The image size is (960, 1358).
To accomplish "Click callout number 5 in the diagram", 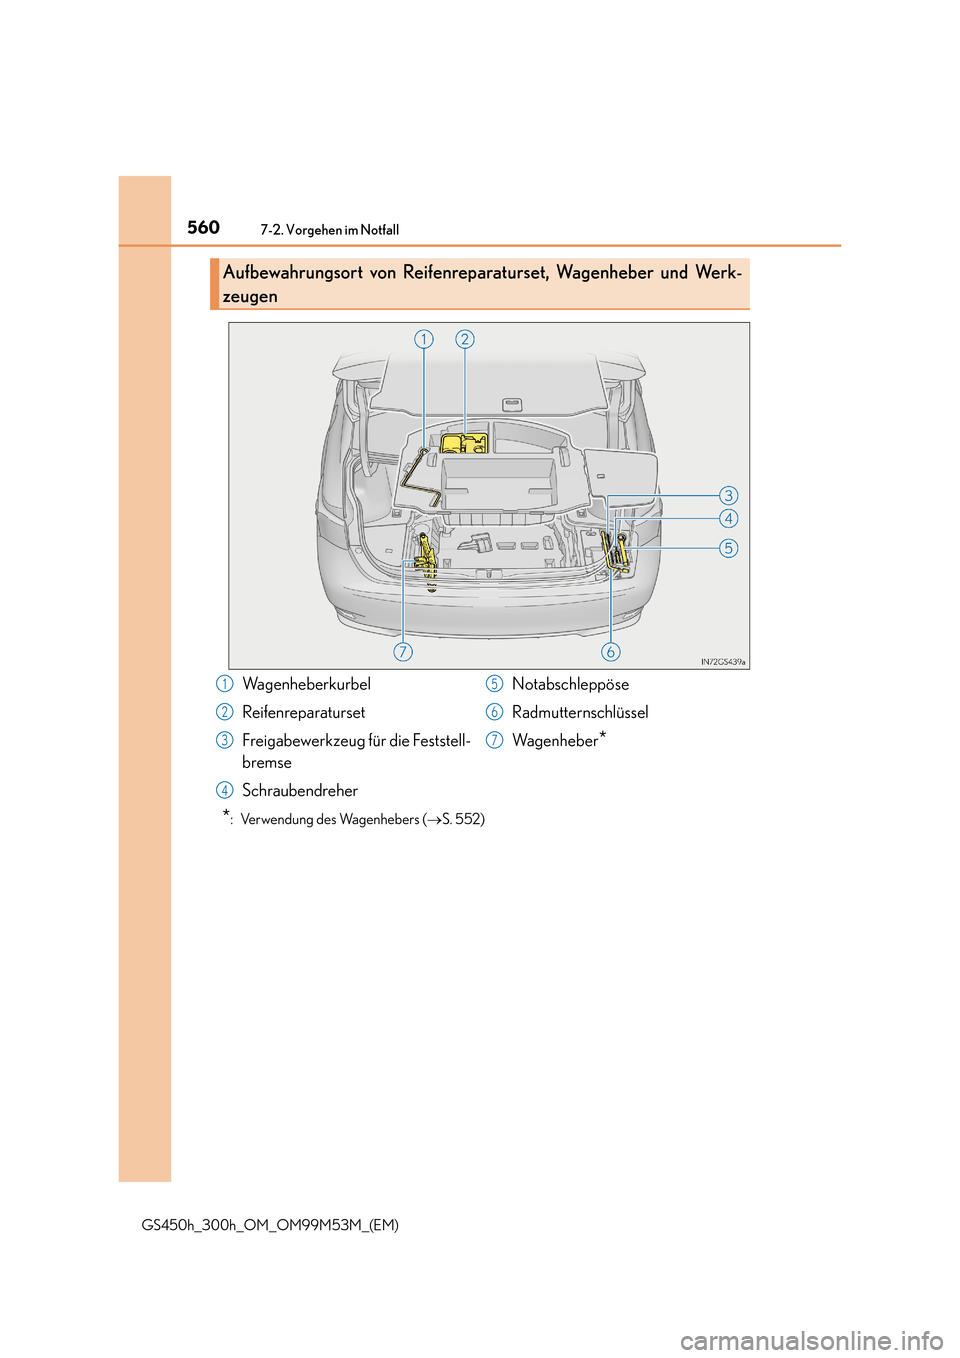I will click(729, 548).
